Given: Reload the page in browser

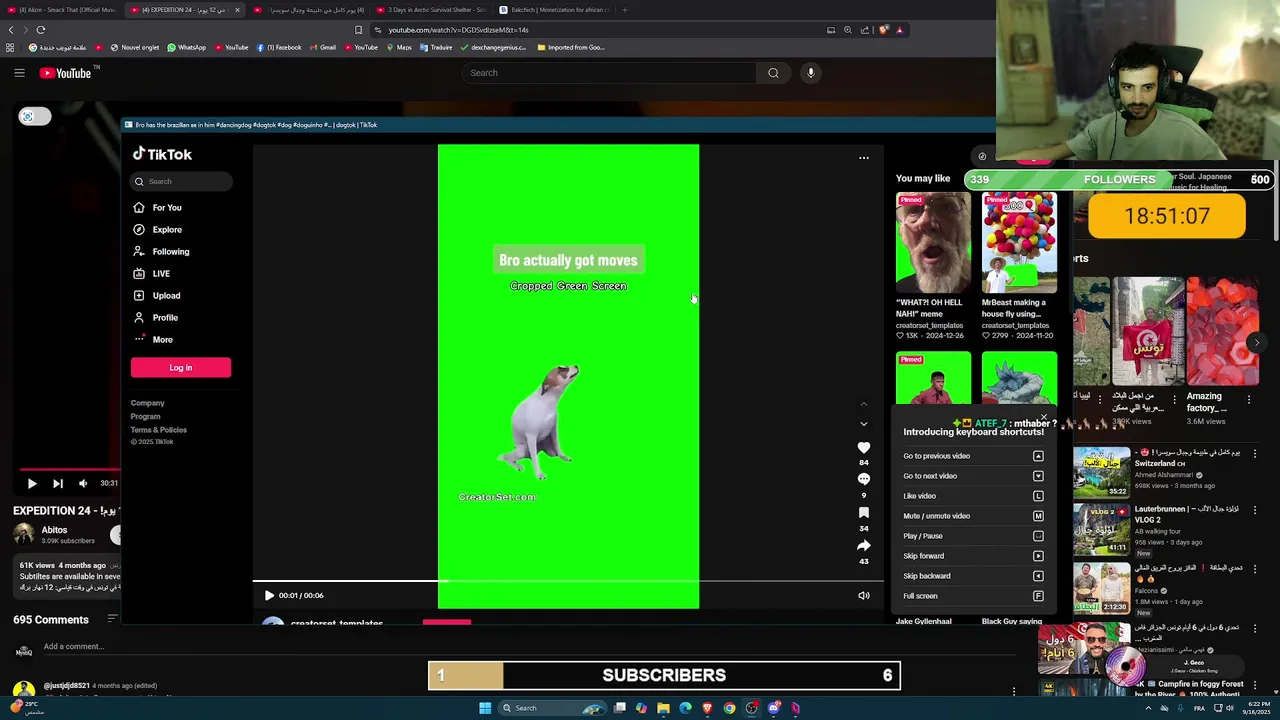Looking at the screenshot, I should coord(41,30).
